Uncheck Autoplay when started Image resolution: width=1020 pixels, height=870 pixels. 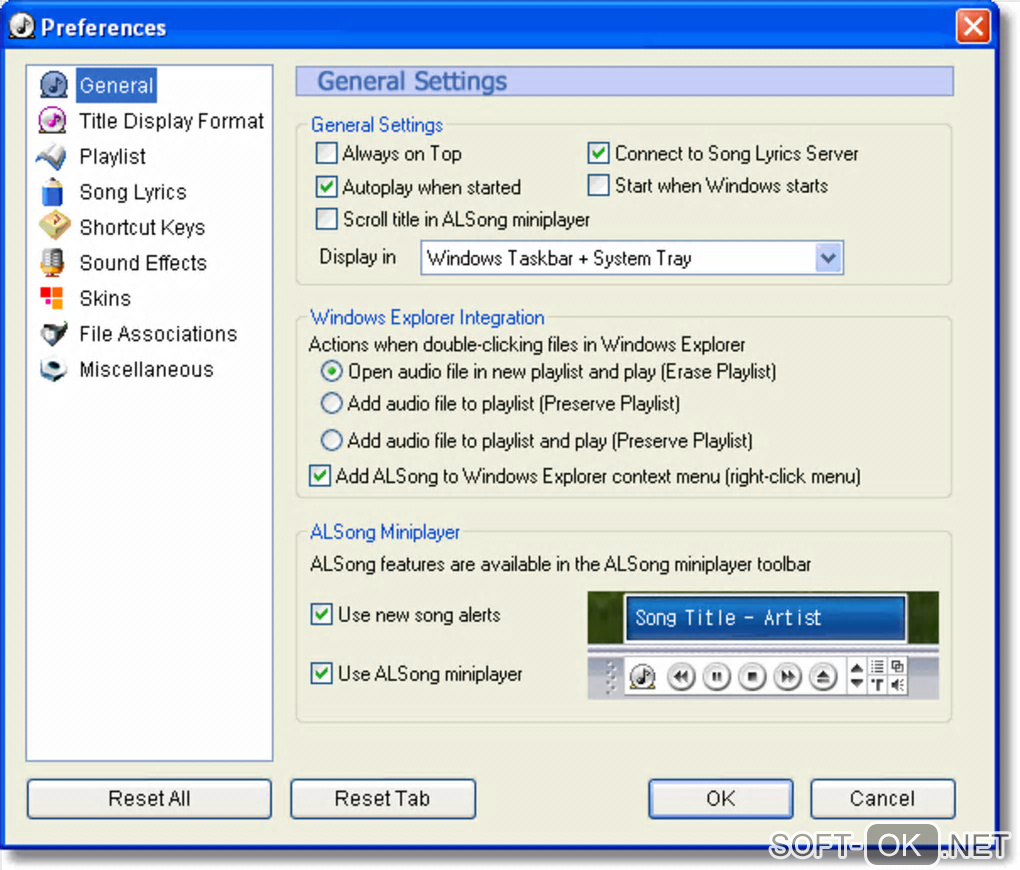(x=326, y=187)
